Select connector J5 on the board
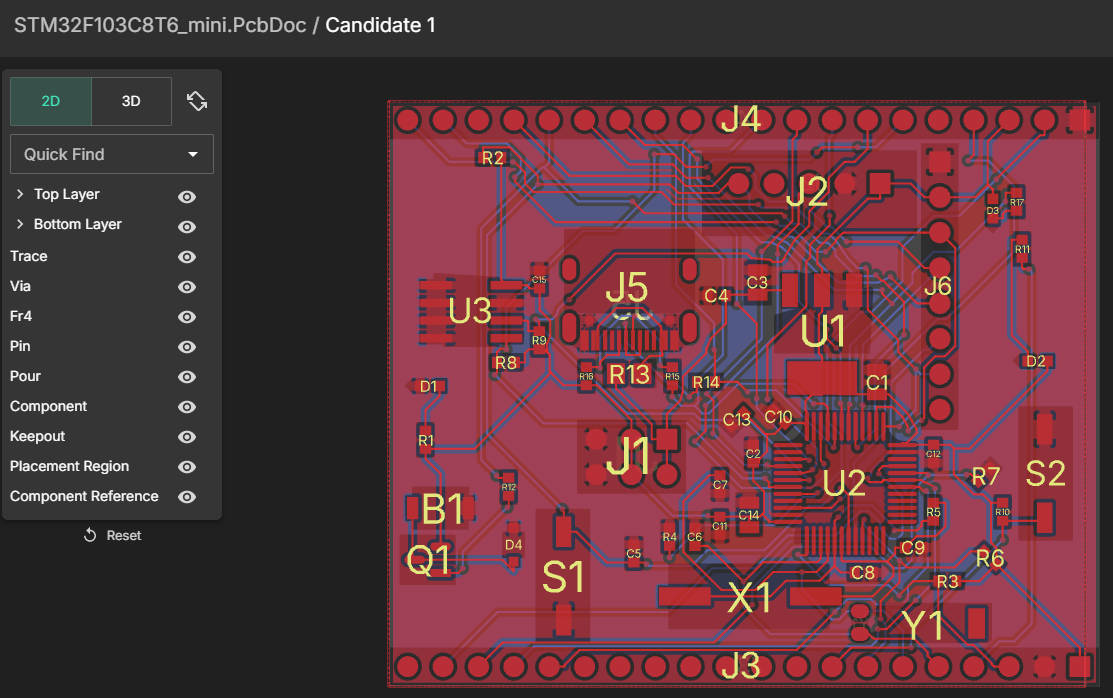 pyautogui.click(x=627, y=288)
